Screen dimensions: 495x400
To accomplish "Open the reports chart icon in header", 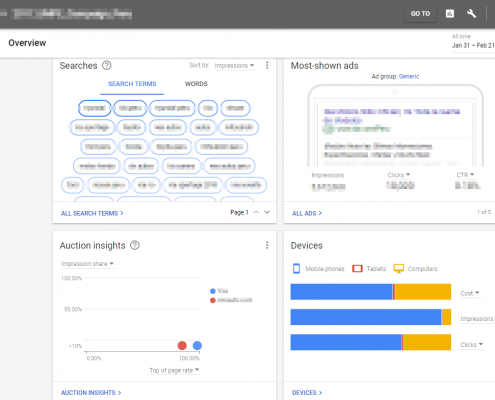I will (450, 14).
